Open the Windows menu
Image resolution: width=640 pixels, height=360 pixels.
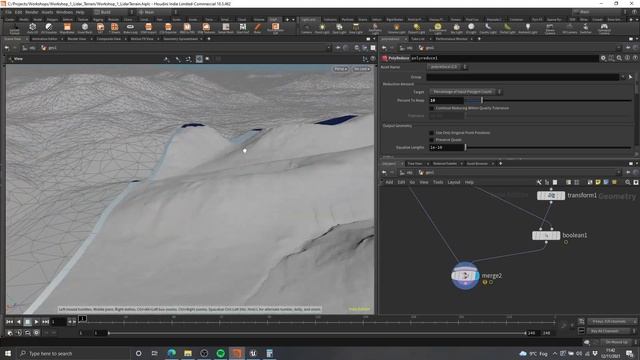tap(64, 12)
